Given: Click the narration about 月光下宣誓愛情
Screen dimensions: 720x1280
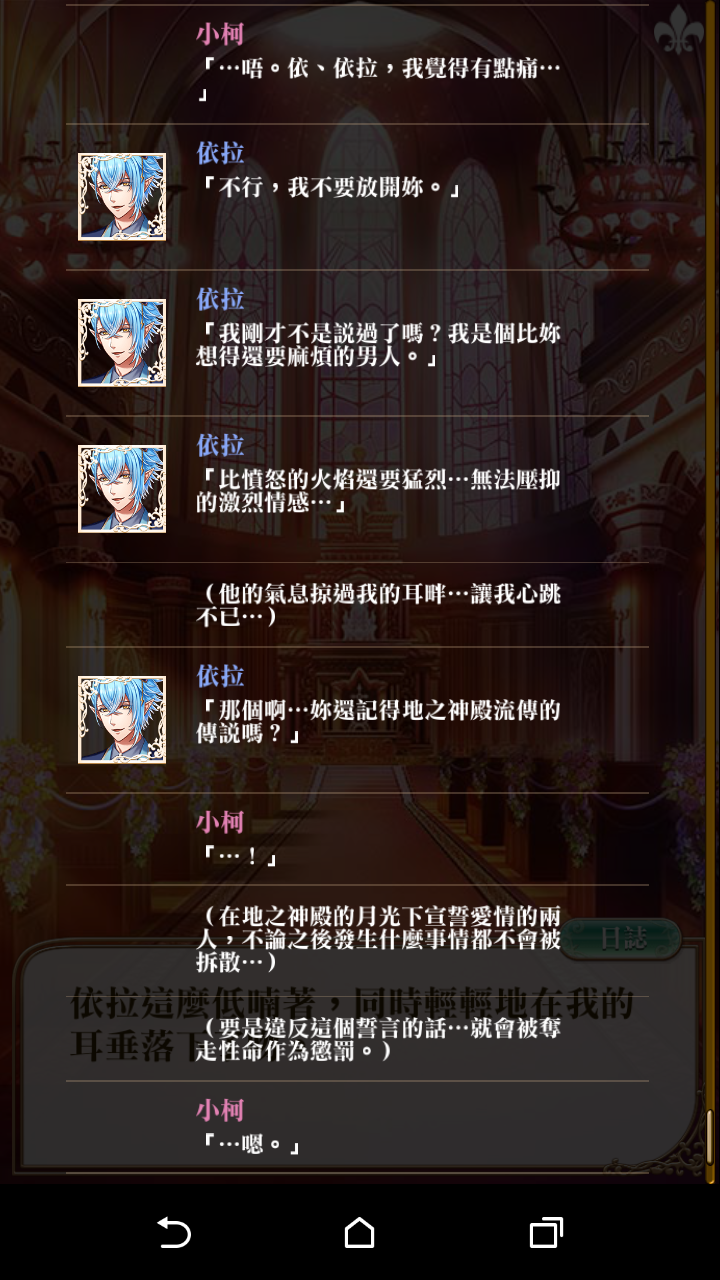Looking at the screenshot, I should click(x=380, y=939).
